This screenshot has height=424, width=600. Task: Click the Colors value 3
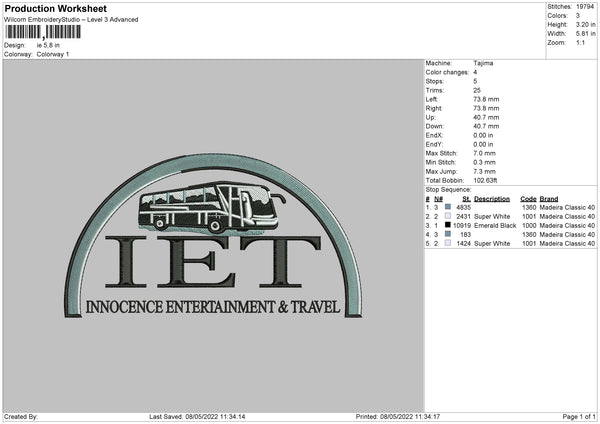coord(578,16)
